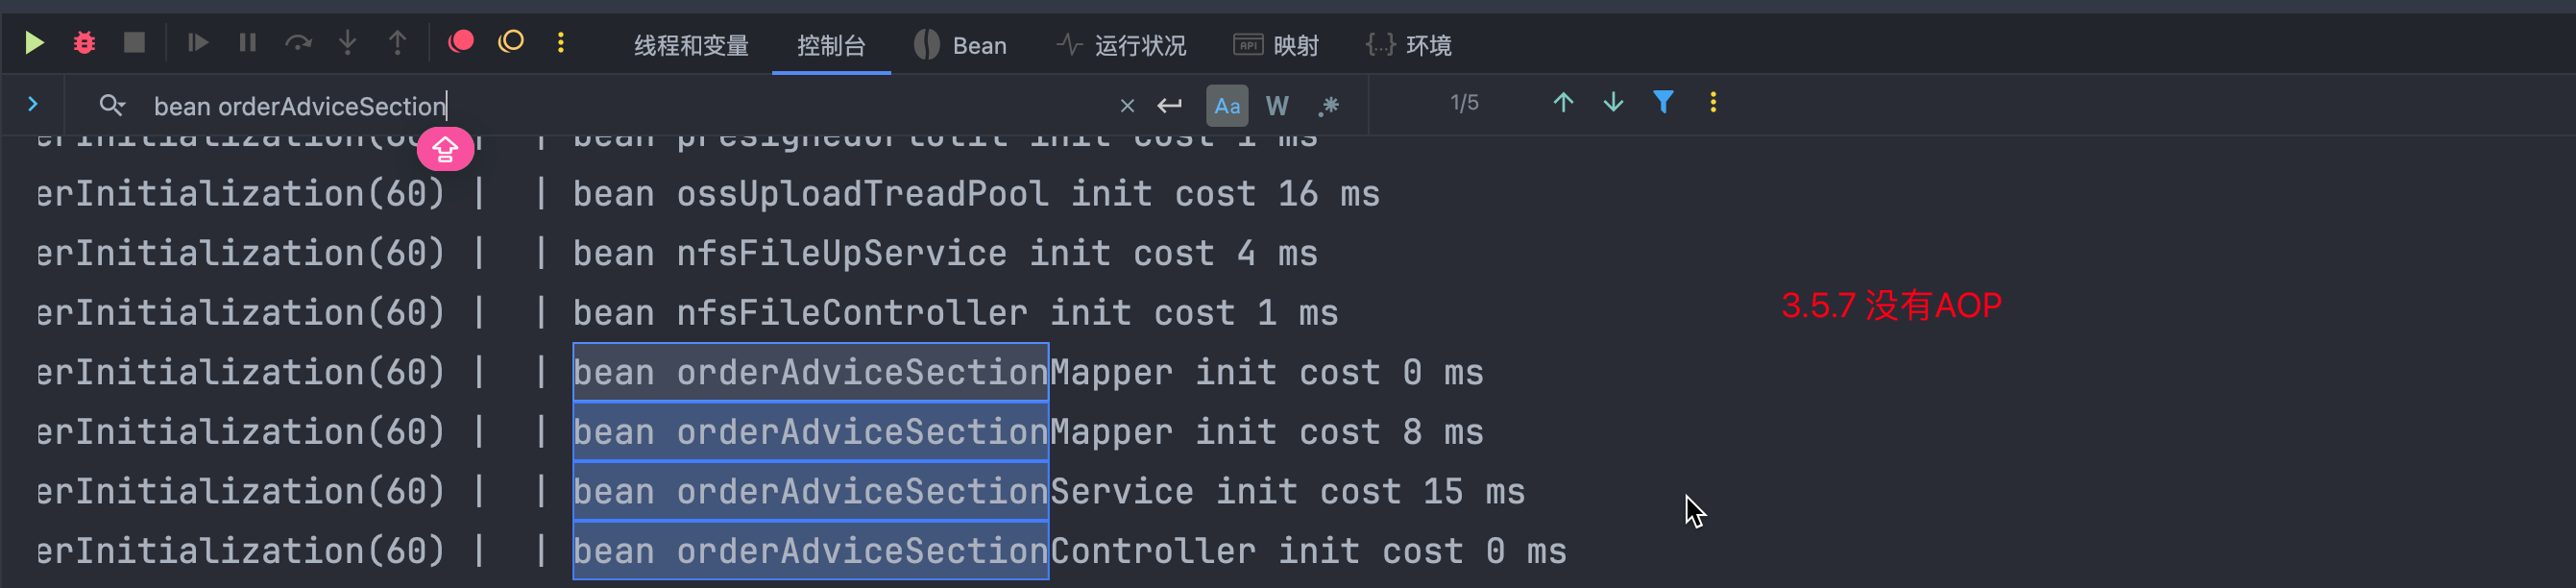Select the 控制台 tab

pyautogui.click(x=831, y=45)
